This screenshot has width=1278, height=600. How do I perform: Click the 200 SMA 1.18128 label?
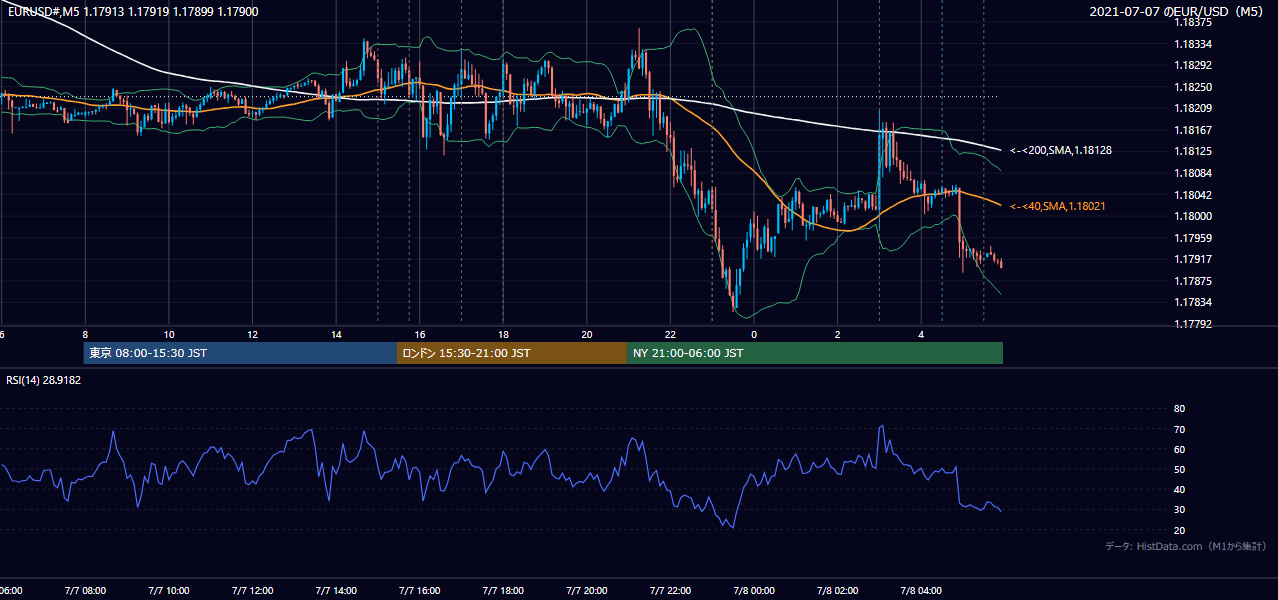pyautogui.click(x=1061, y=150)
